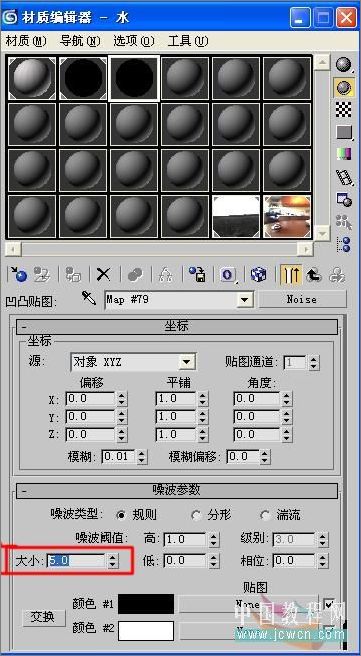Select the 分形 noise type radio button
Screen dimensions: 361x656
tap(196, 515)
